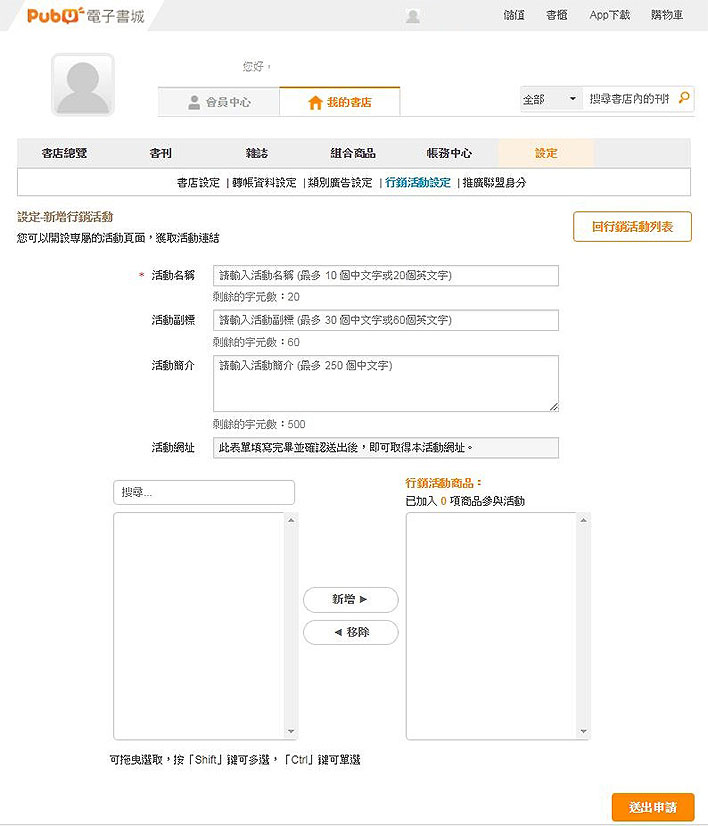
Task: Click the large profile picture placeholder
Action: [x=83, y=85]
